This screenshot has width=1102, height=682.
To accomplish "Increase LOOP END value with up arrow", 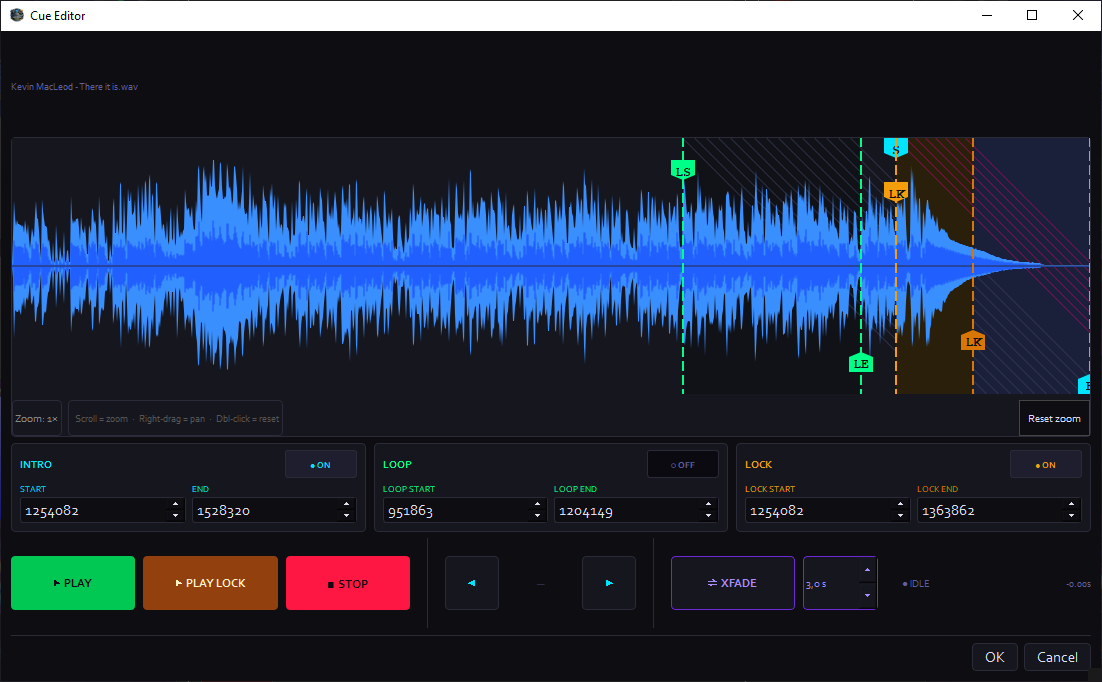I will (x=708, y=504).
